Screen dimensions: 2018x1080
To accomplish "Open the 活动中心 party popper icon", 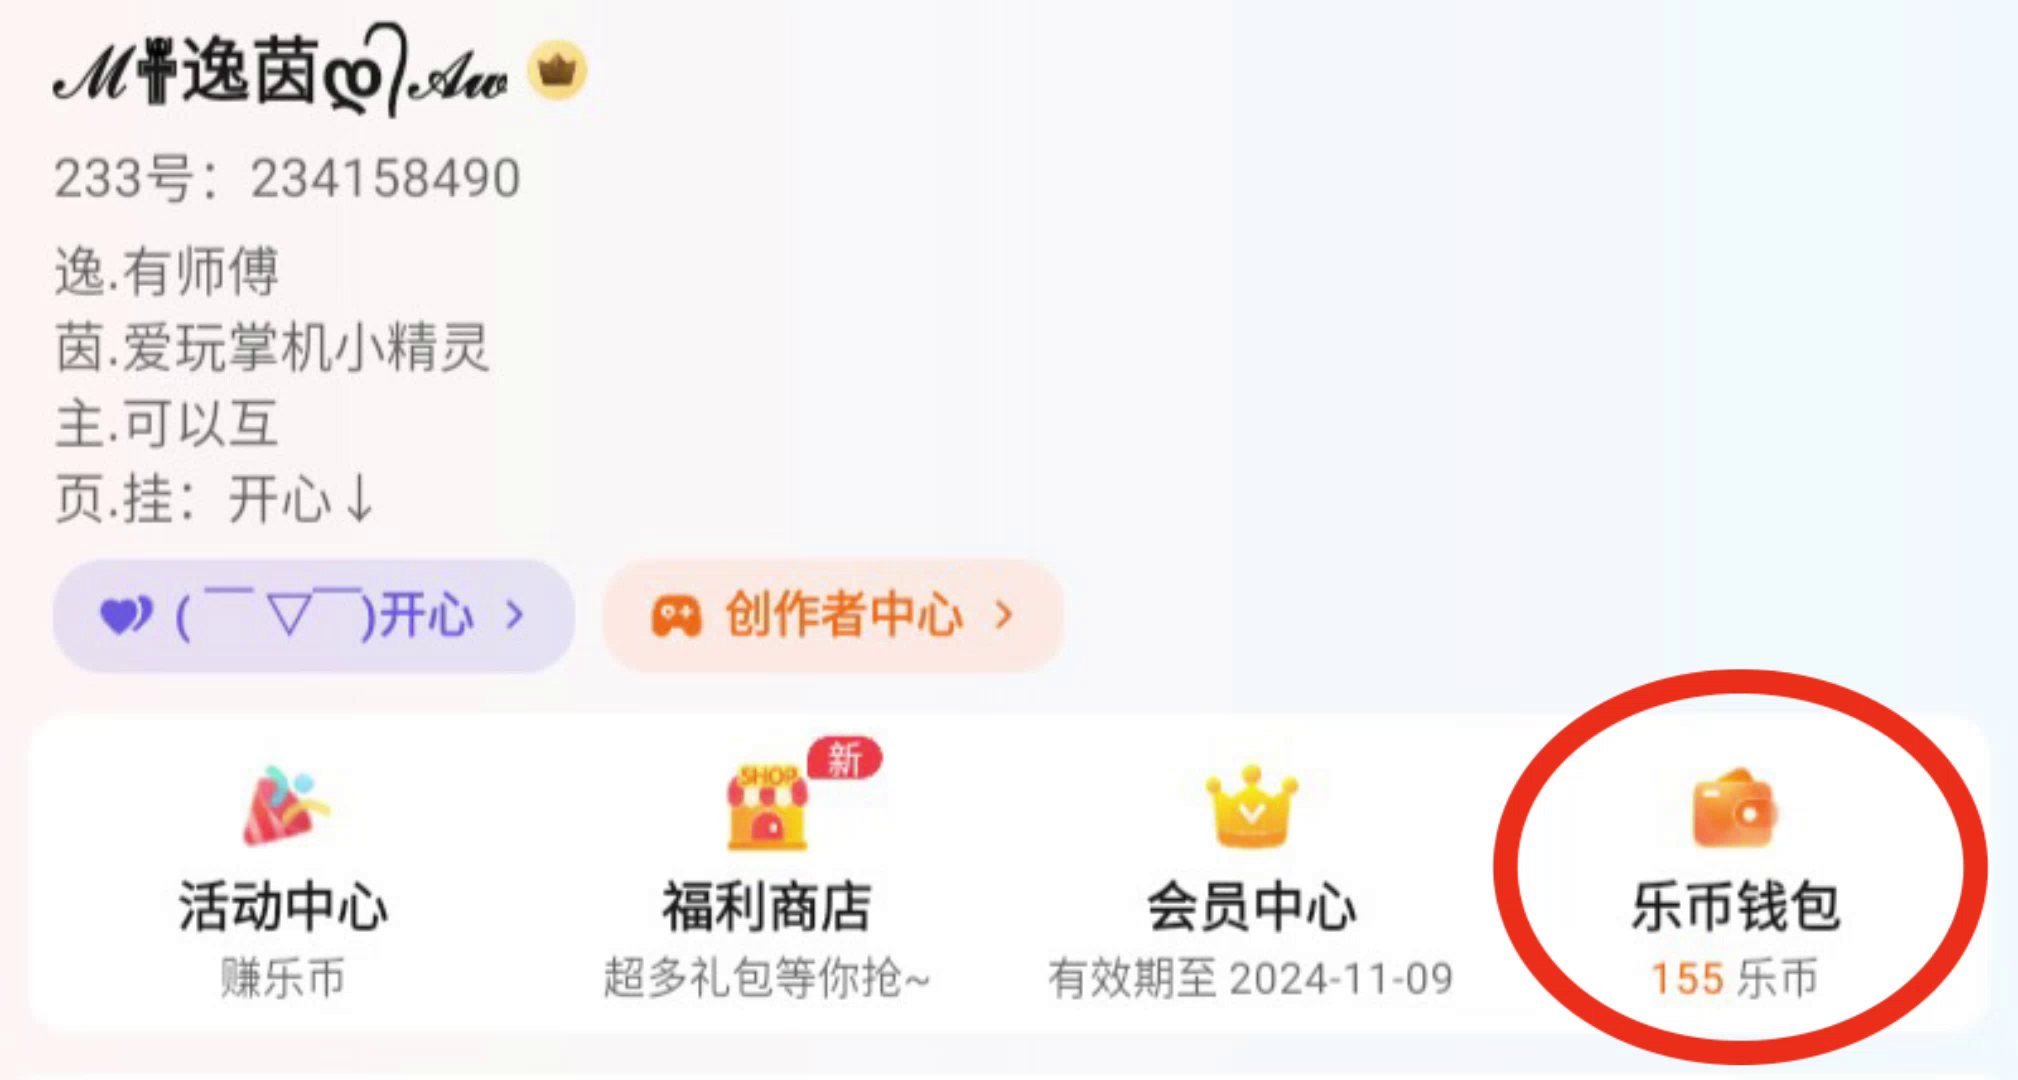I will pyautogui.click(x=285, y=806).
